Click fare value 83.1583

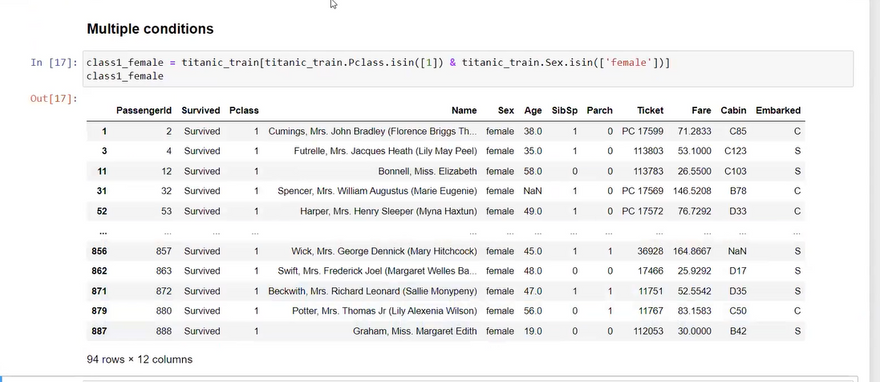click(x=694, y=311)
